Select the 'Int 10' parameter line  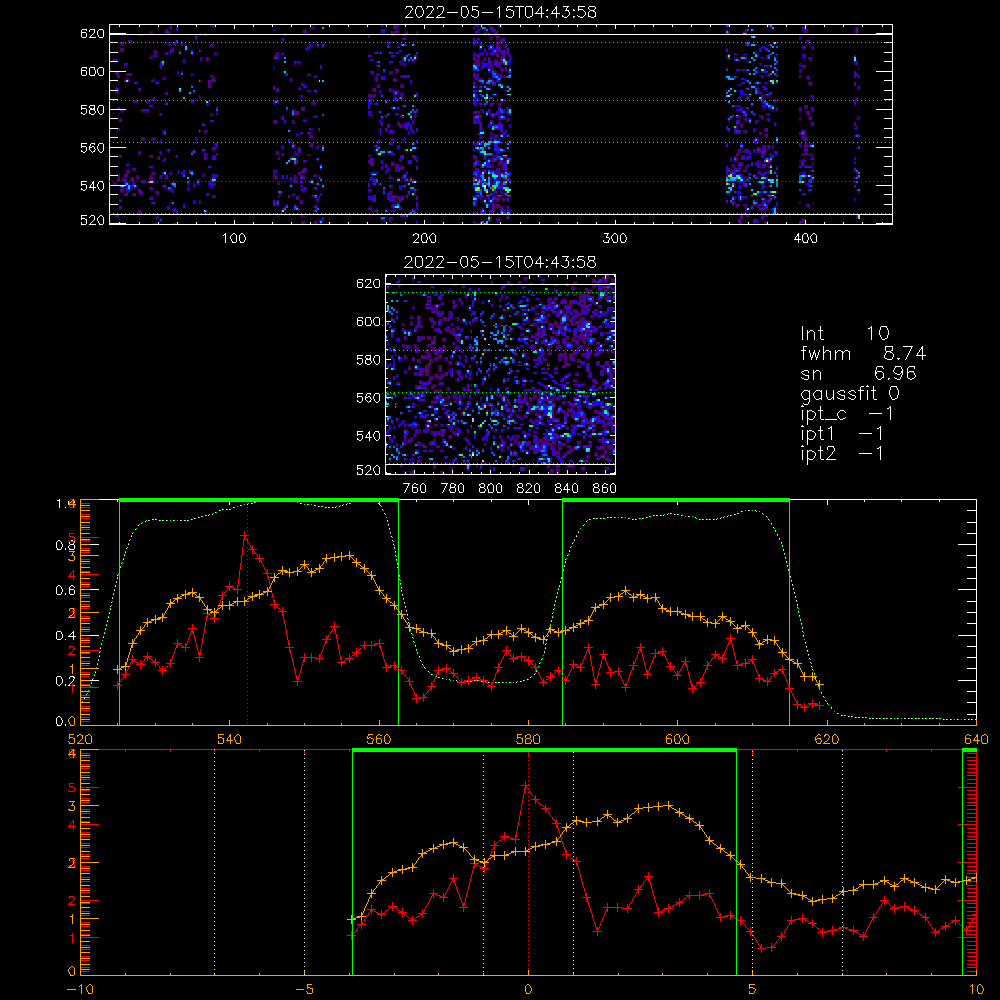coord(844,333)
